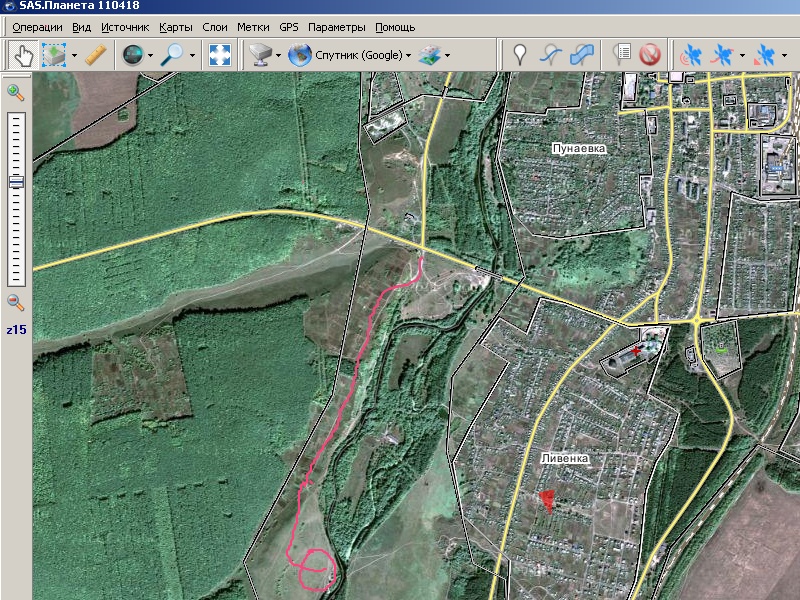Expand the Спутник (Google) map source dropdown

pyautogui.click(x=409, y=55)
